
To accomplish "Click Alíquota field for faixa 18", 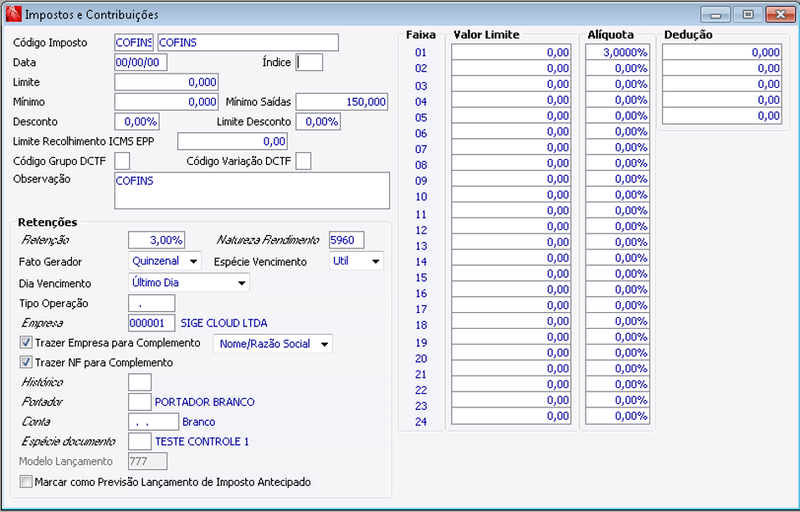I will tap(617, 321).
